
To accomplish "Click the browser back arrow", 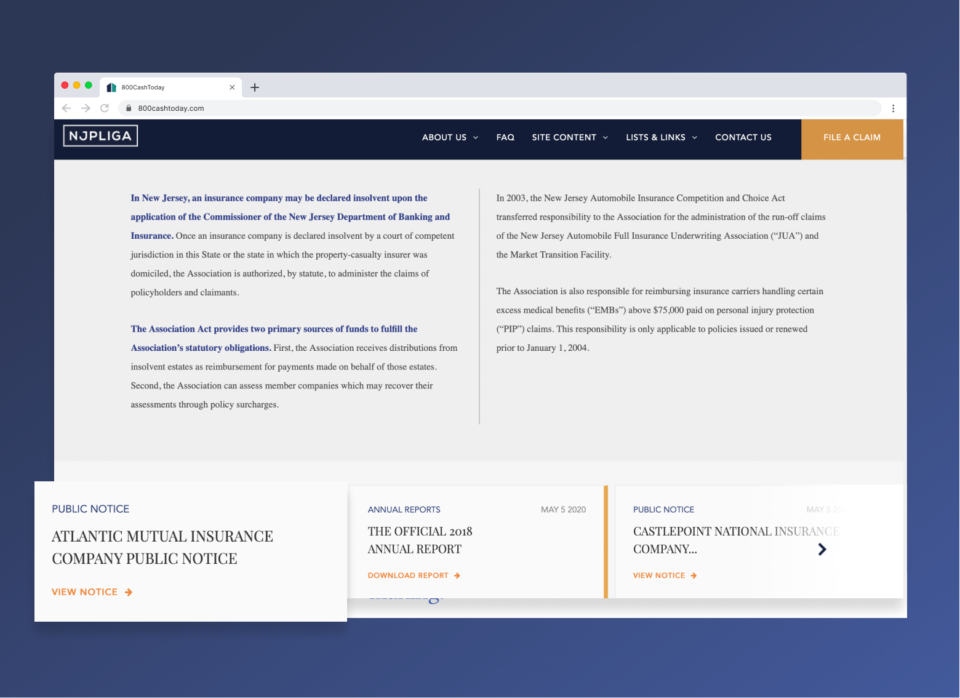I will pos(66,108).
